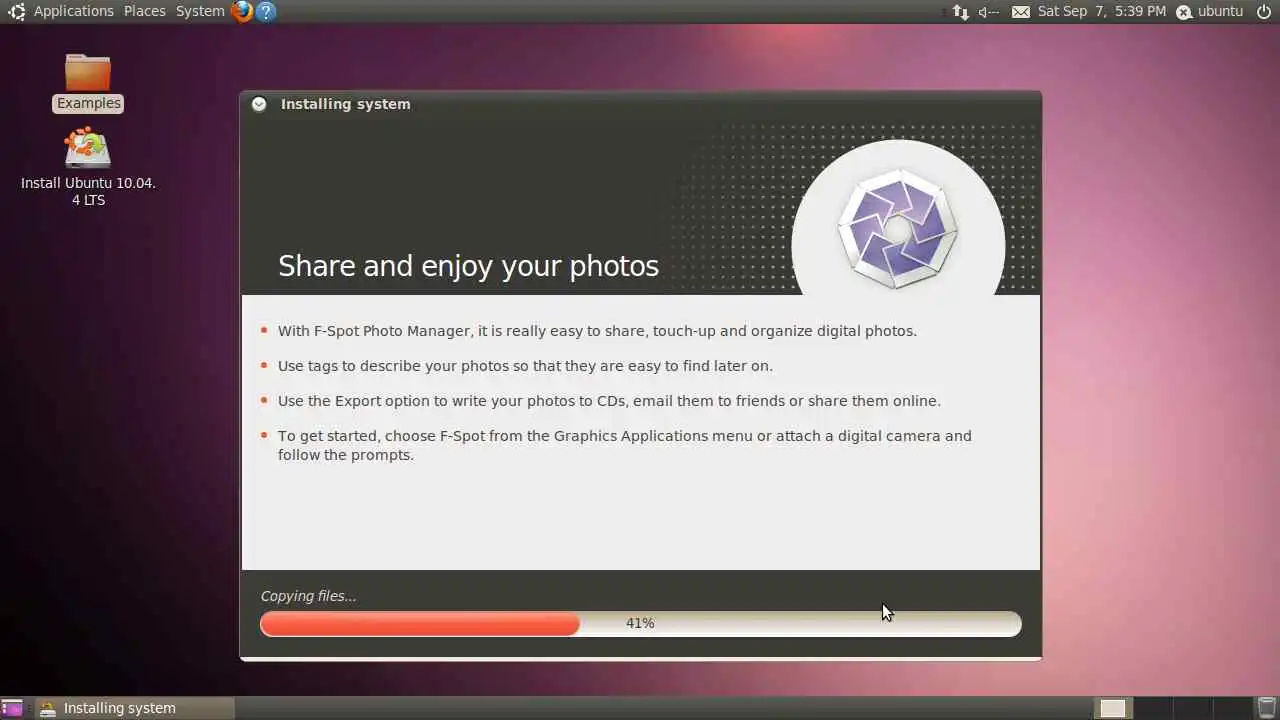Screen dimensions: 1280x720
Task: Open the volume speaker indicator
Action: pos(988,11)
